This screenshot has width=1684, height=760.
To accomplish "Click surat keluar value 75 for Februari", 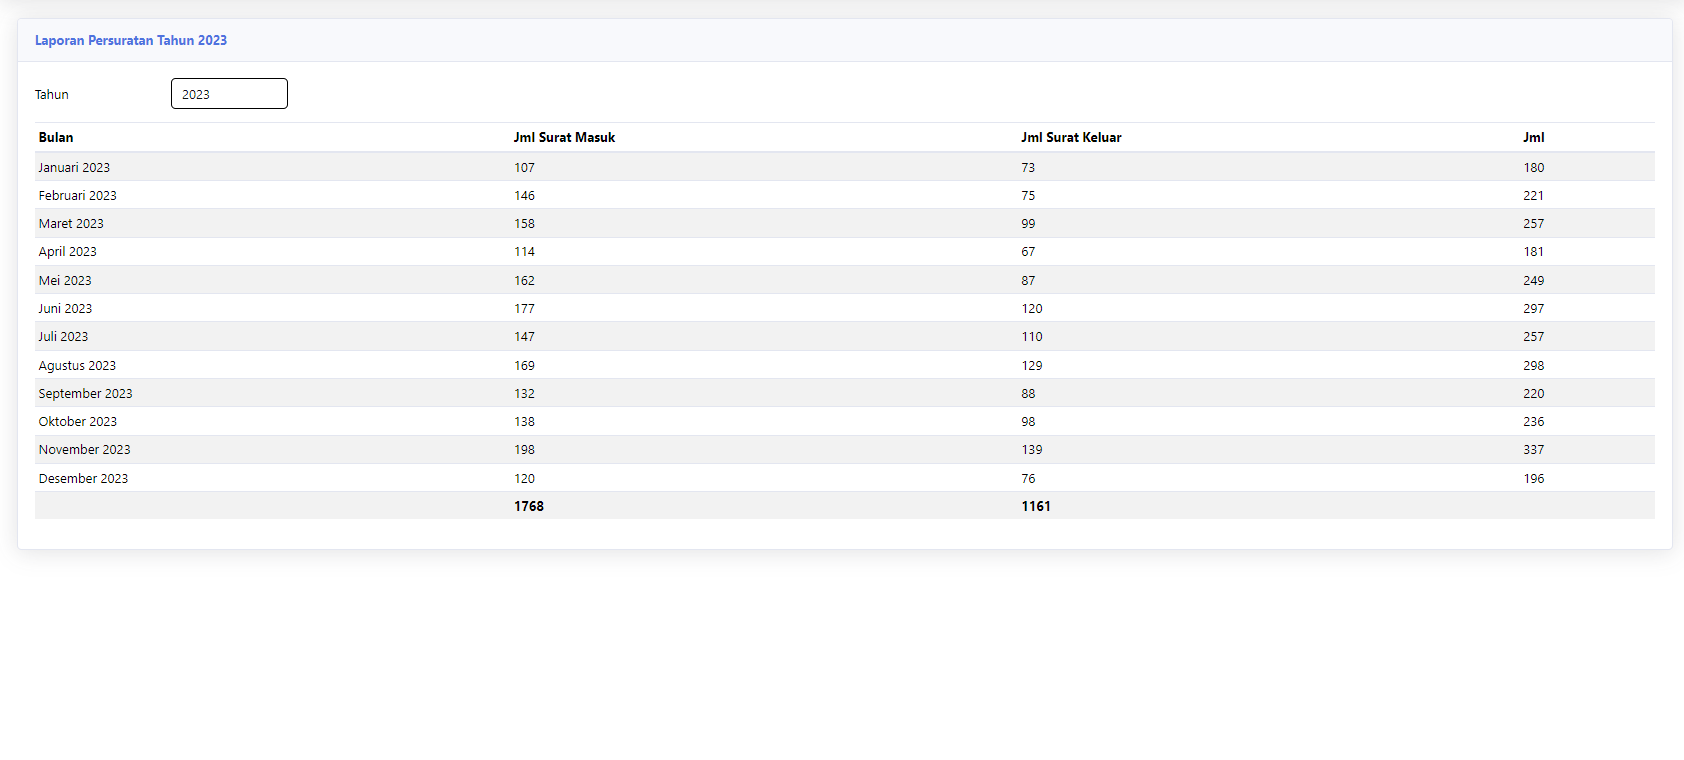I will 1028,196.
